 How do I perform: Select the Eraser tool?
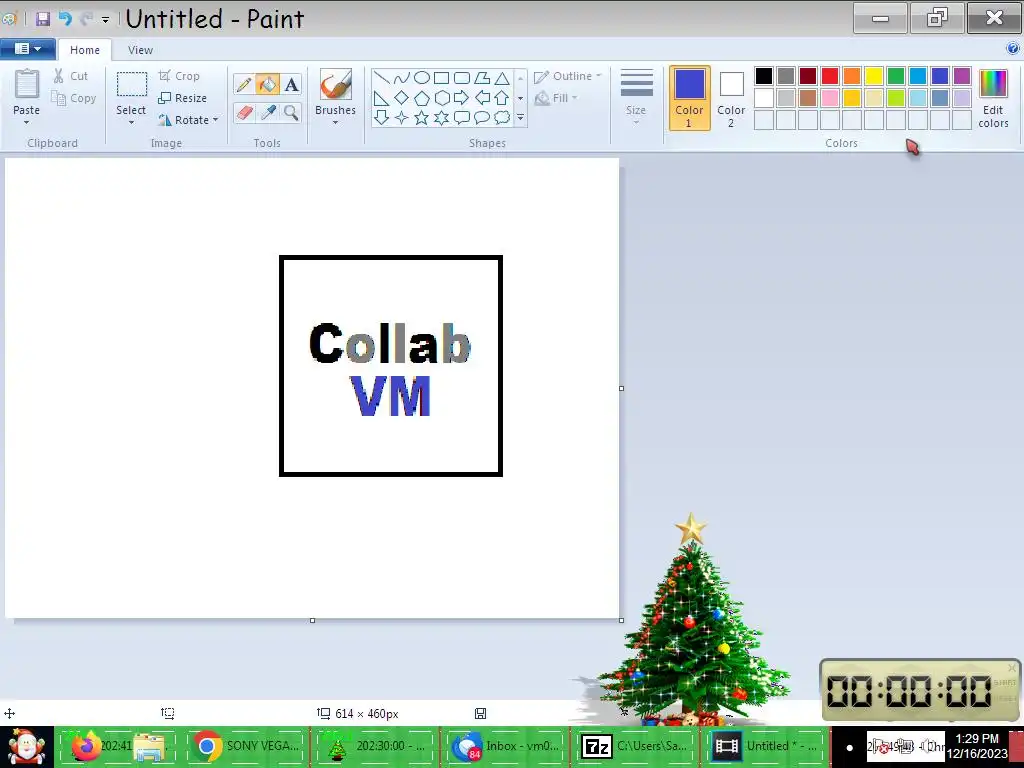pos(244,112)
